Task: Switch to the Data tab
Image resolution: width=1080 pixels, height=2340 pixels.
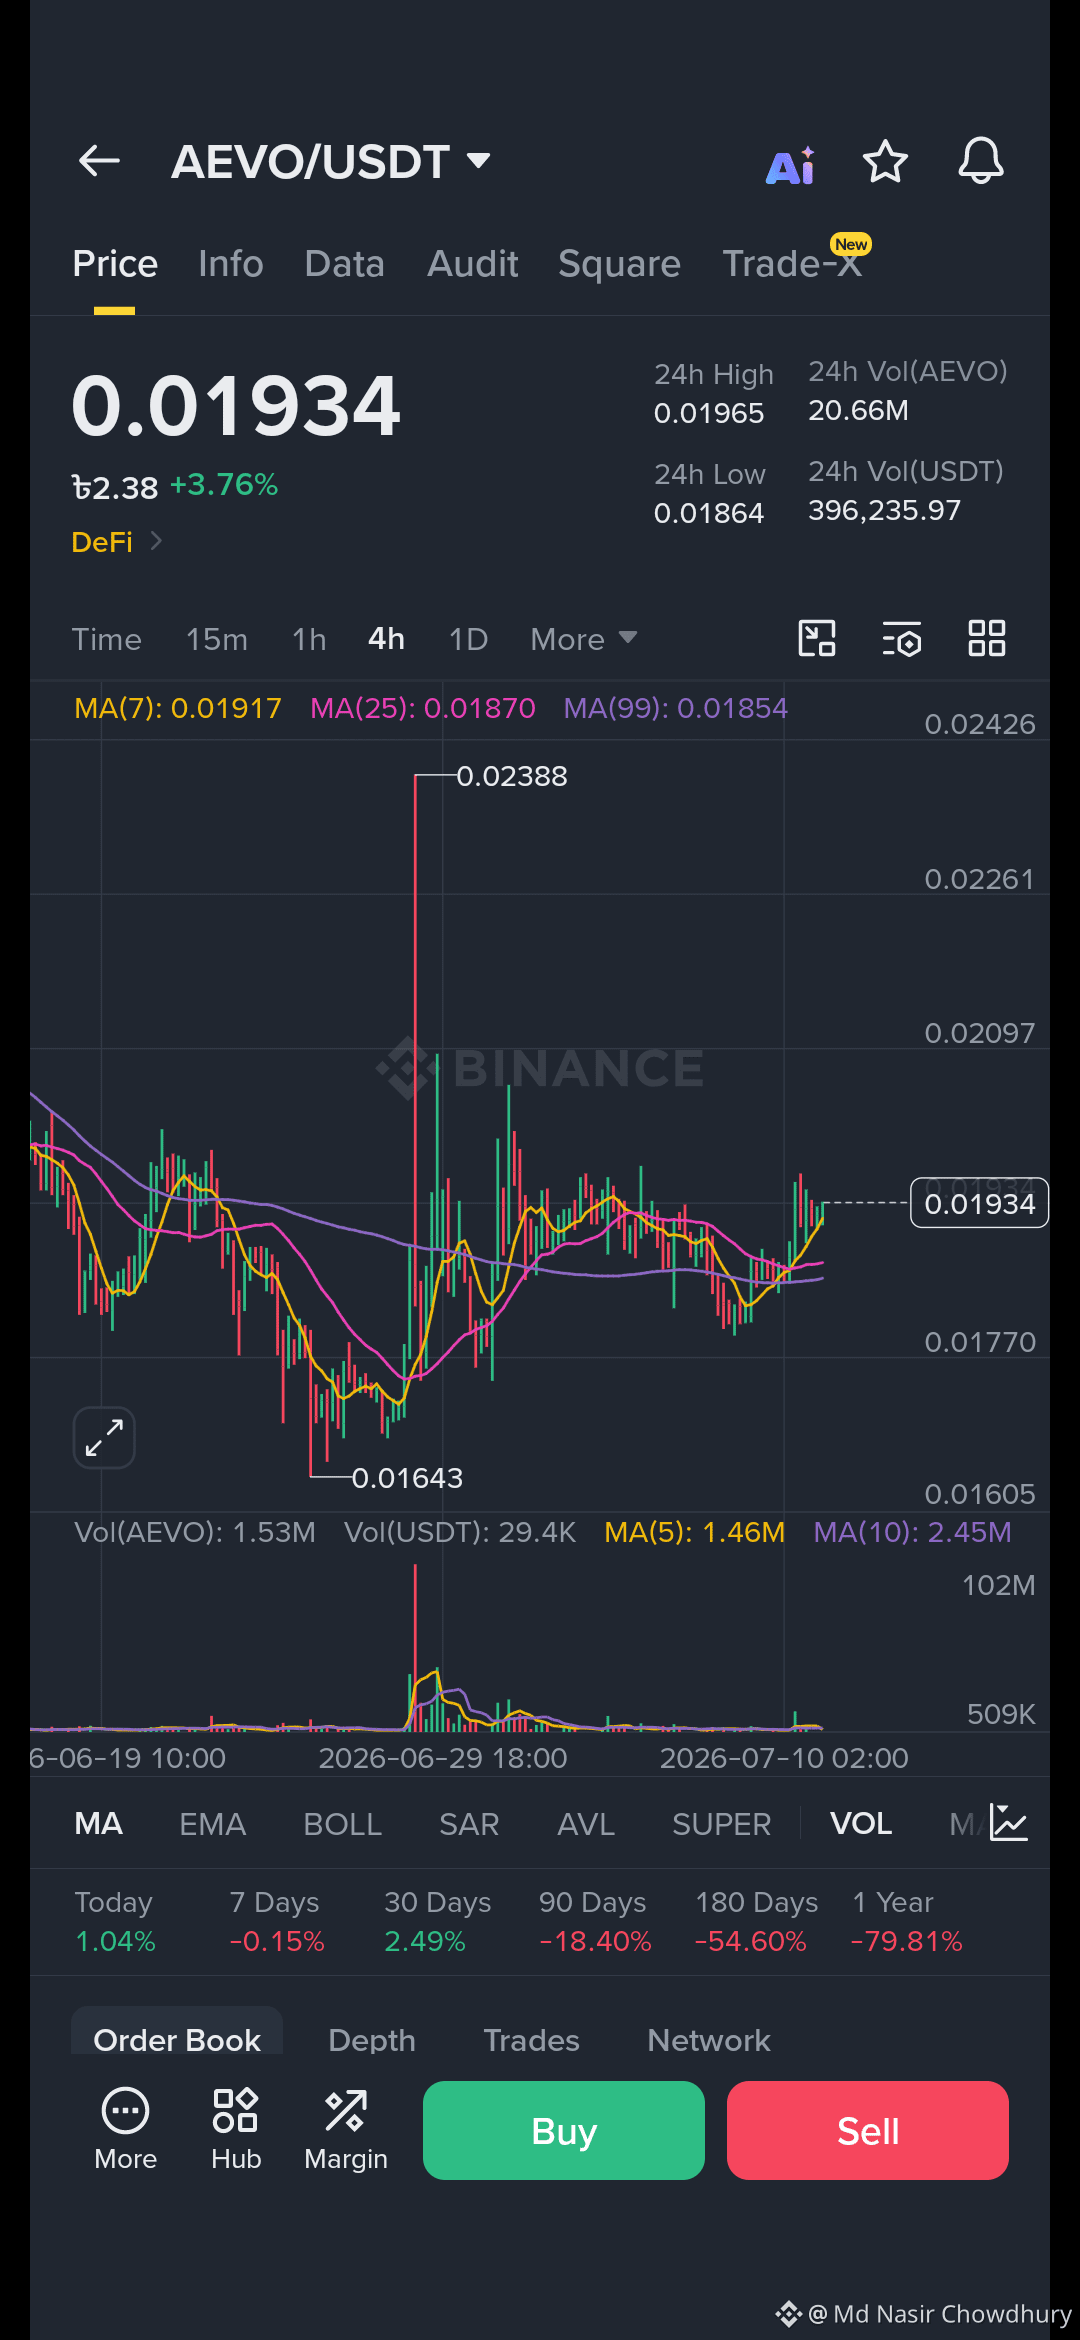Action: [x=345, y=264]
